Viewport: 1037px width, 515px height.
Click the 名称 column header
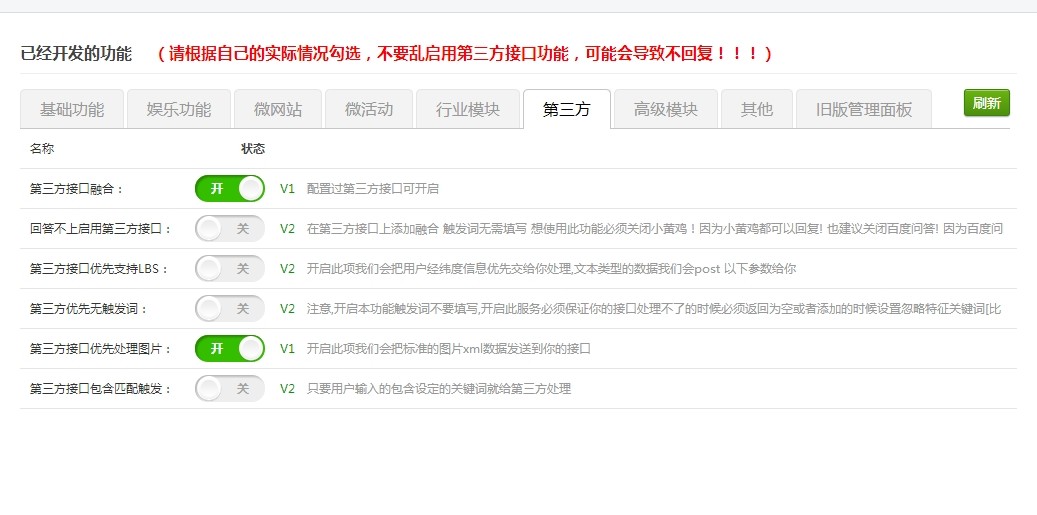pos(42,148)
